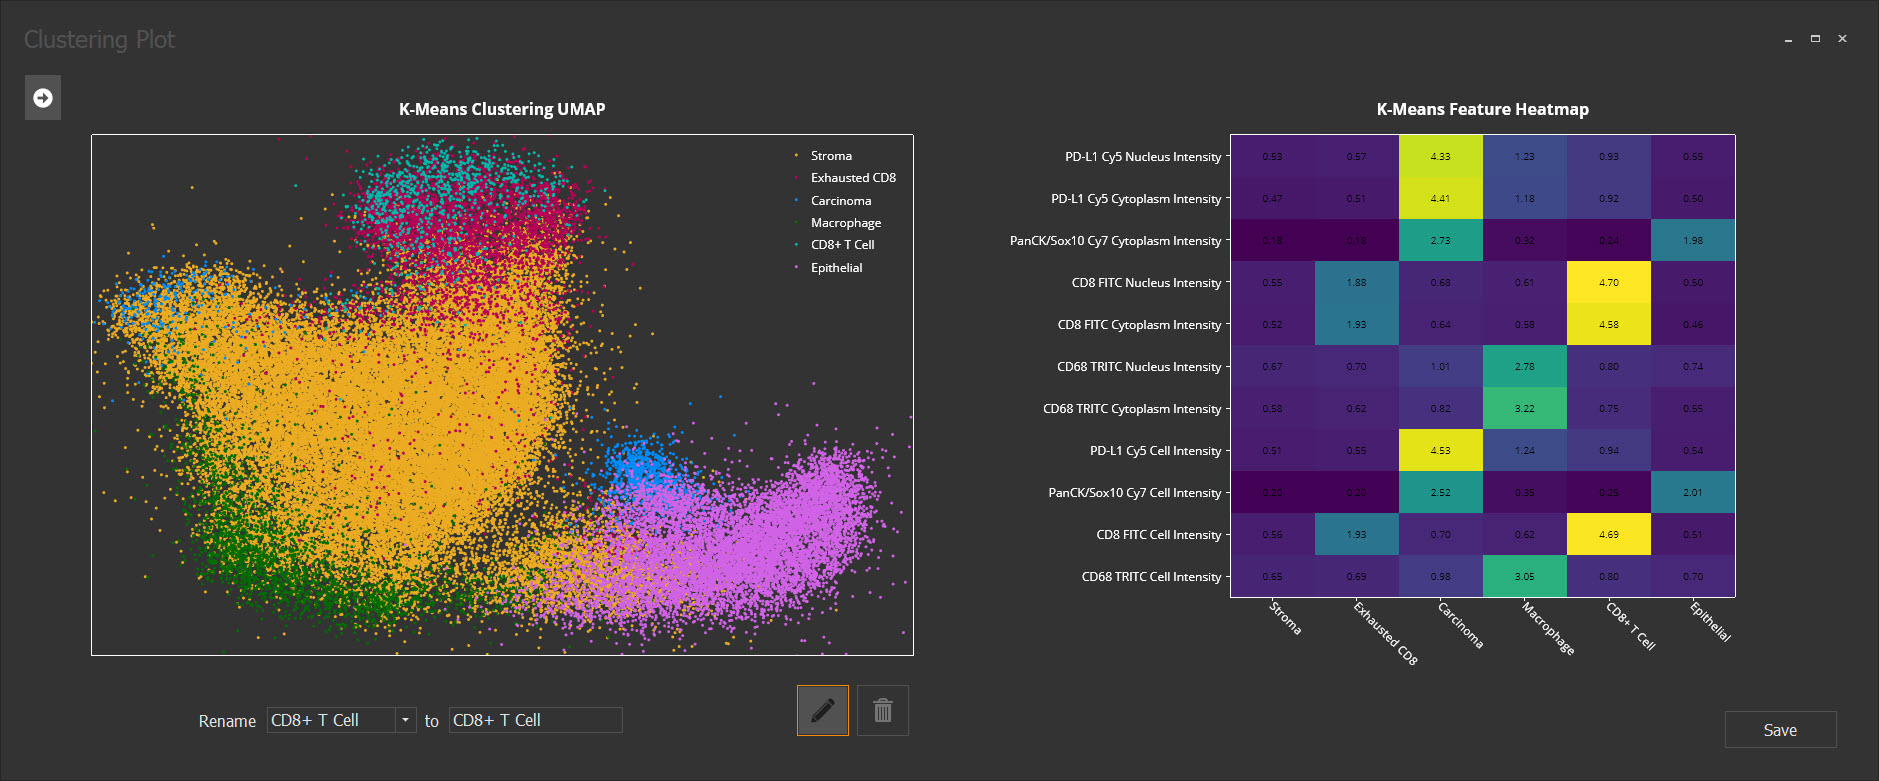This screenshot has width=1879, height=781.
Task: Click the new cluster name text field
Action: 536,720
